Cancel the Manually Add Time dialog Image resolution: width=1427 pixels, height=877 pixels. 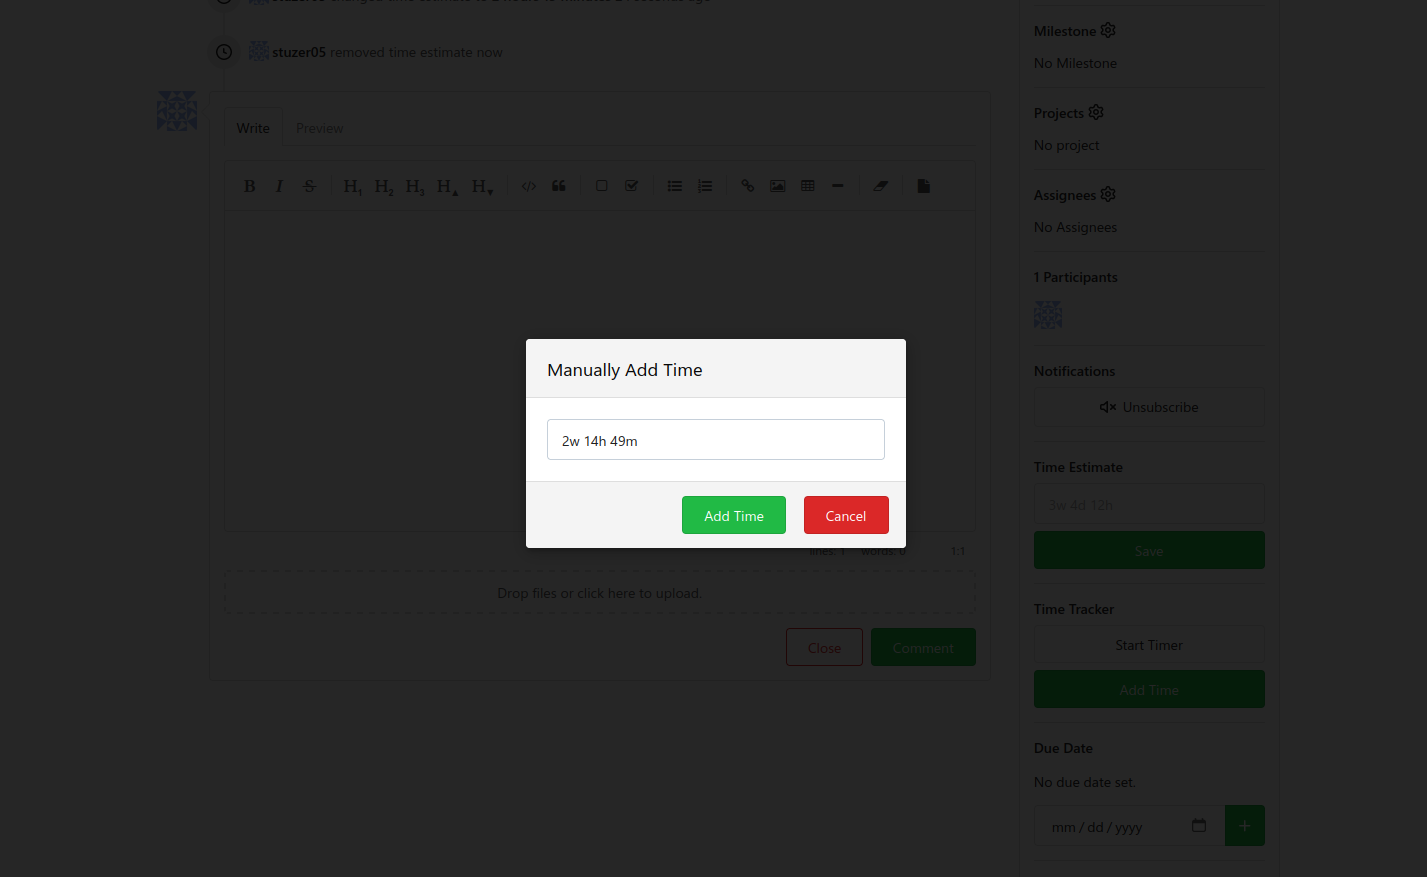click(x=846, y=515)
